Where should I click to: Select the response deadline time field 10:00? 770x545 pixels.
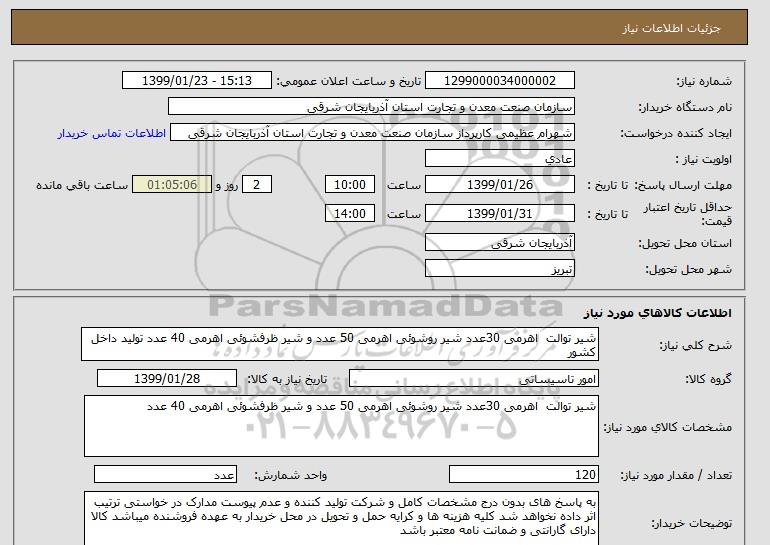(350, 185)
